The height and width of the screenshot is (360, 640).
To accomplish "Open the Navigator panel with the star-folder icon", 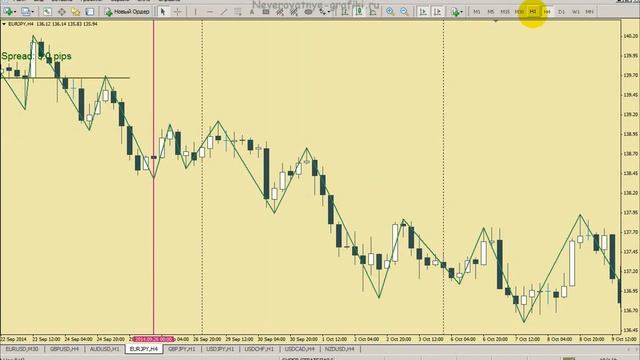I will point(76,12).
